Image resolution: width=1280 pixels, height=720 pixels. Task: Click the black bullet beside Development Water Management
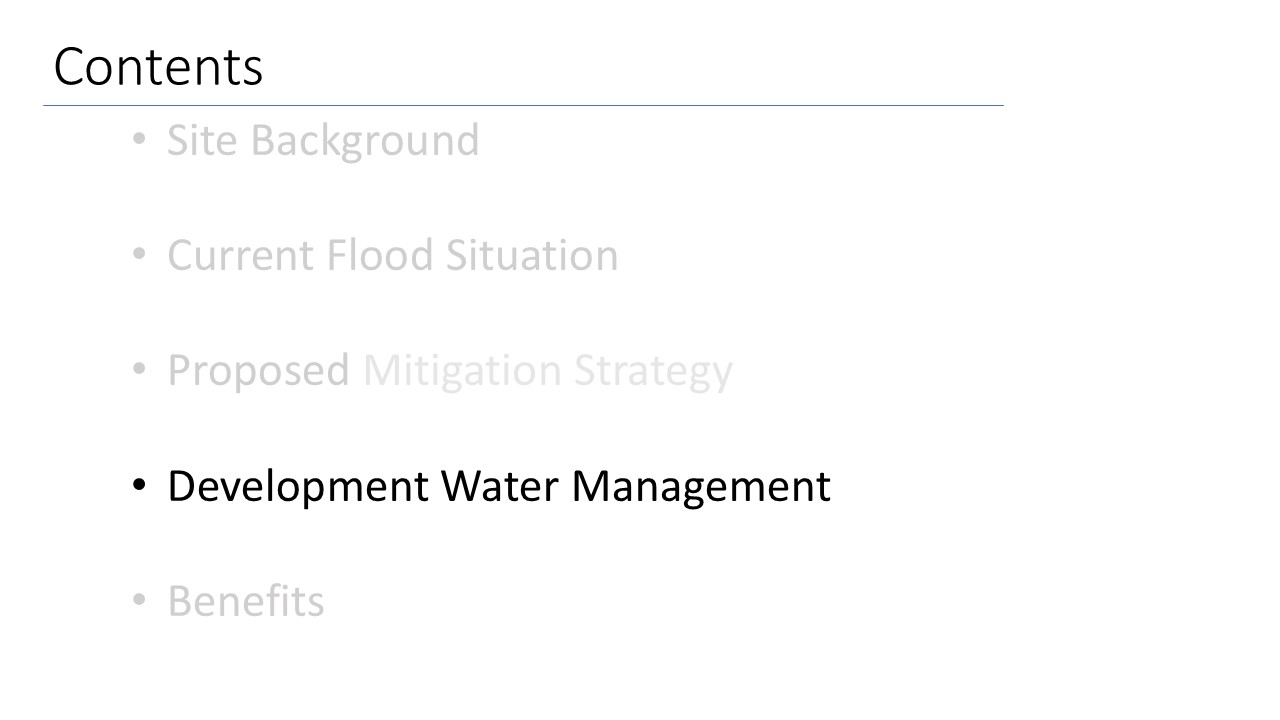tap(141, 487)
